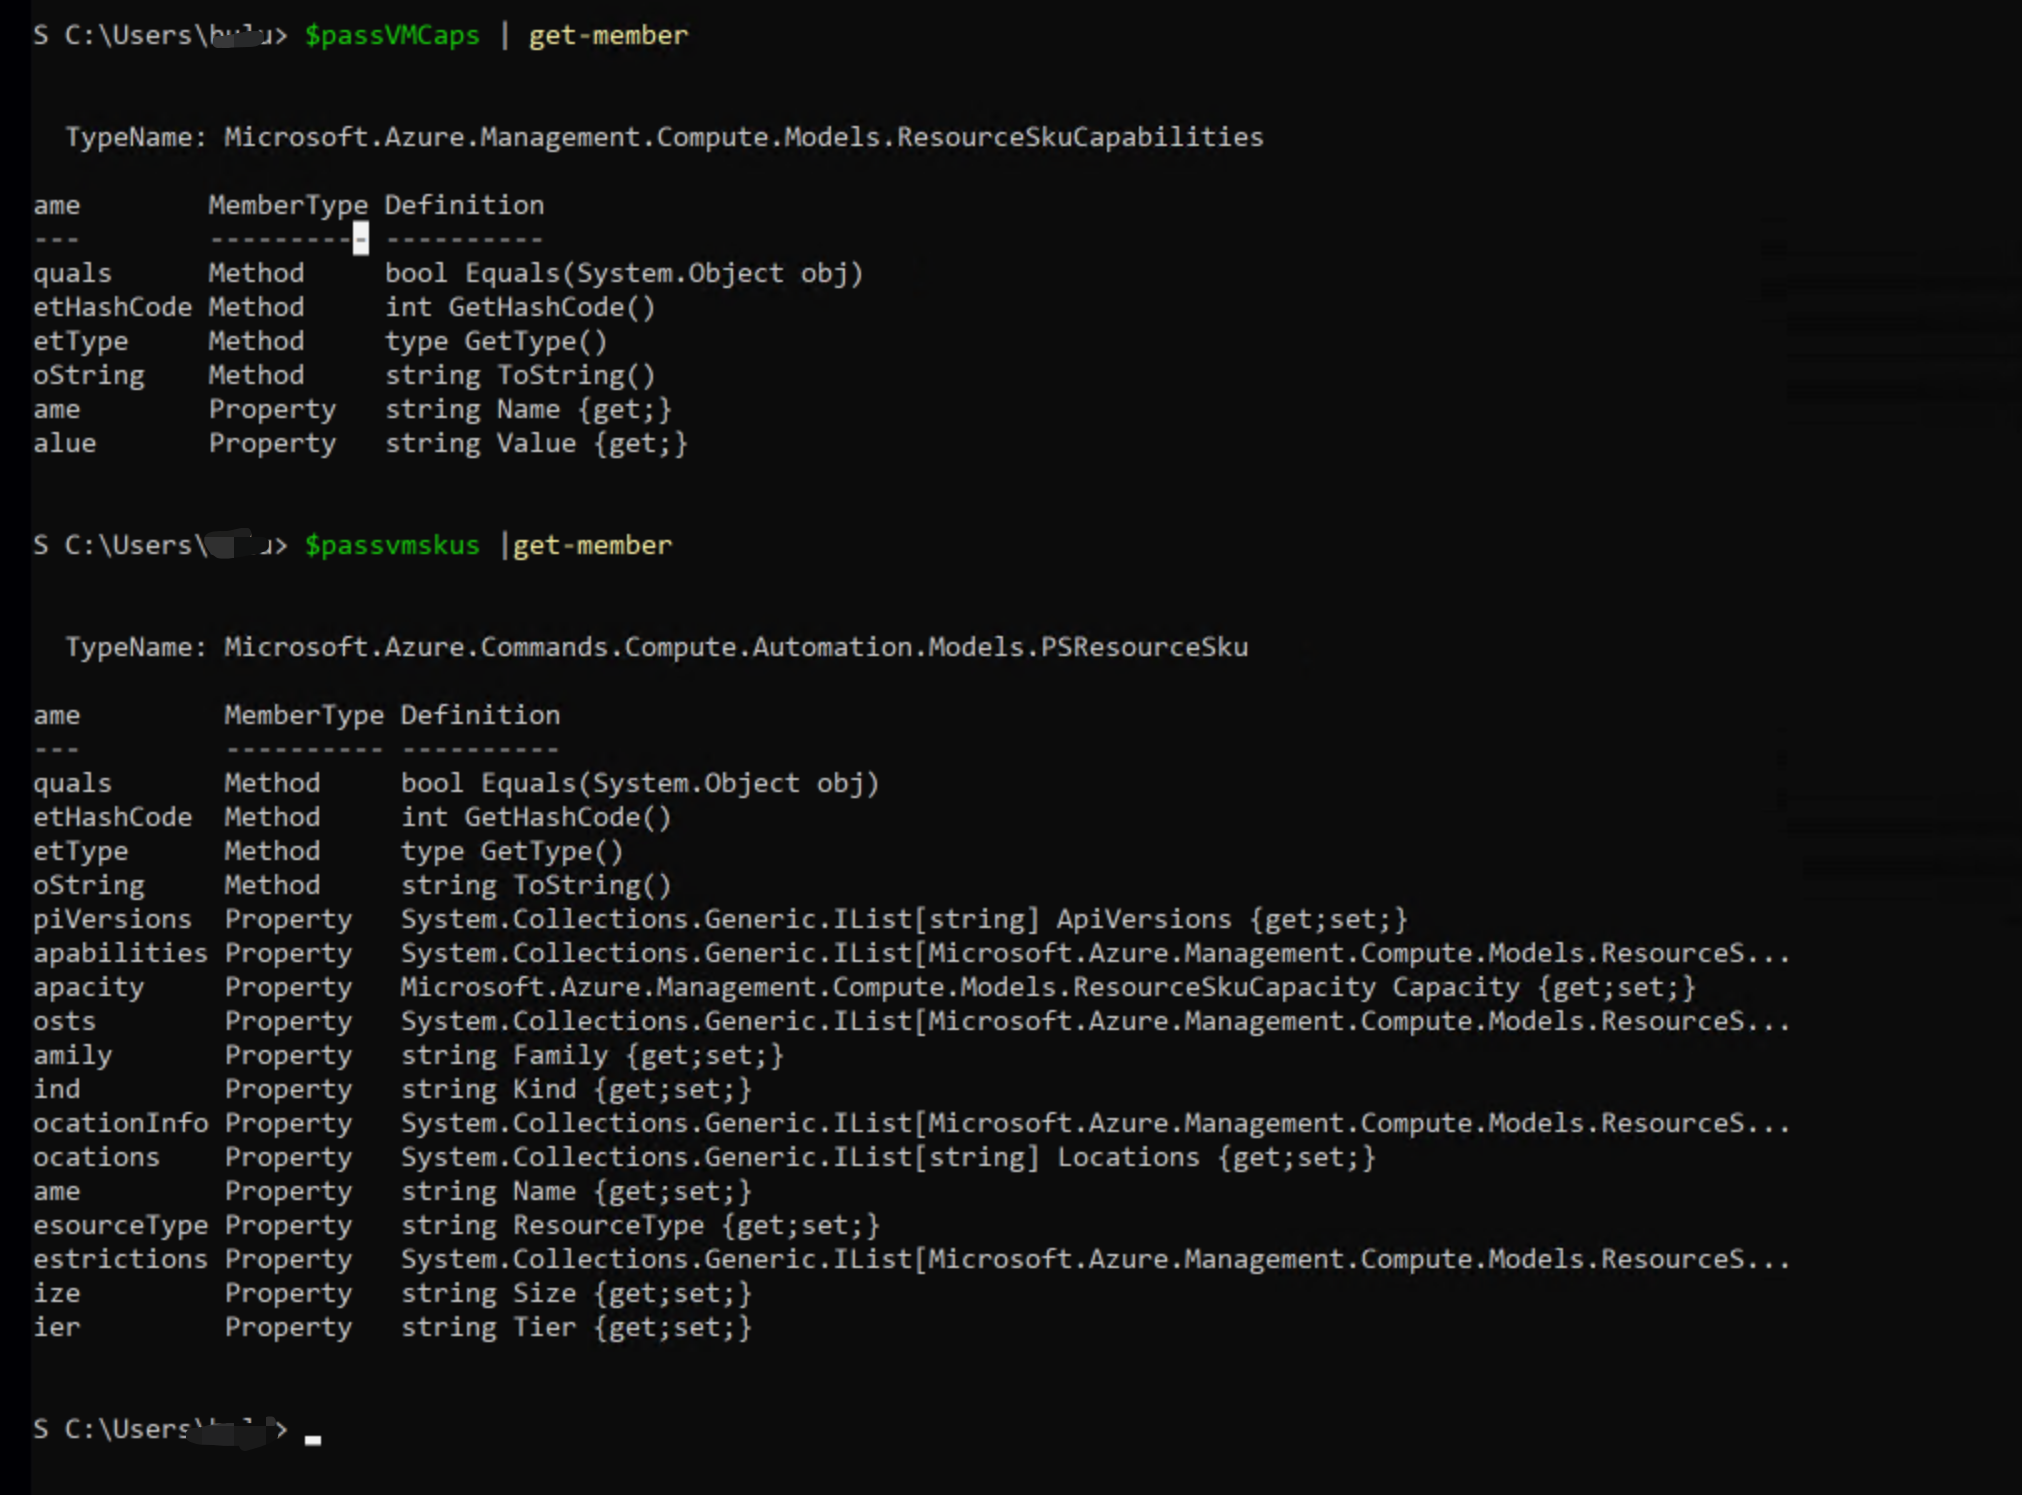2022x1495 pixels.
Task: Click the get-member command on first prompt line
Action: [608, 36]
